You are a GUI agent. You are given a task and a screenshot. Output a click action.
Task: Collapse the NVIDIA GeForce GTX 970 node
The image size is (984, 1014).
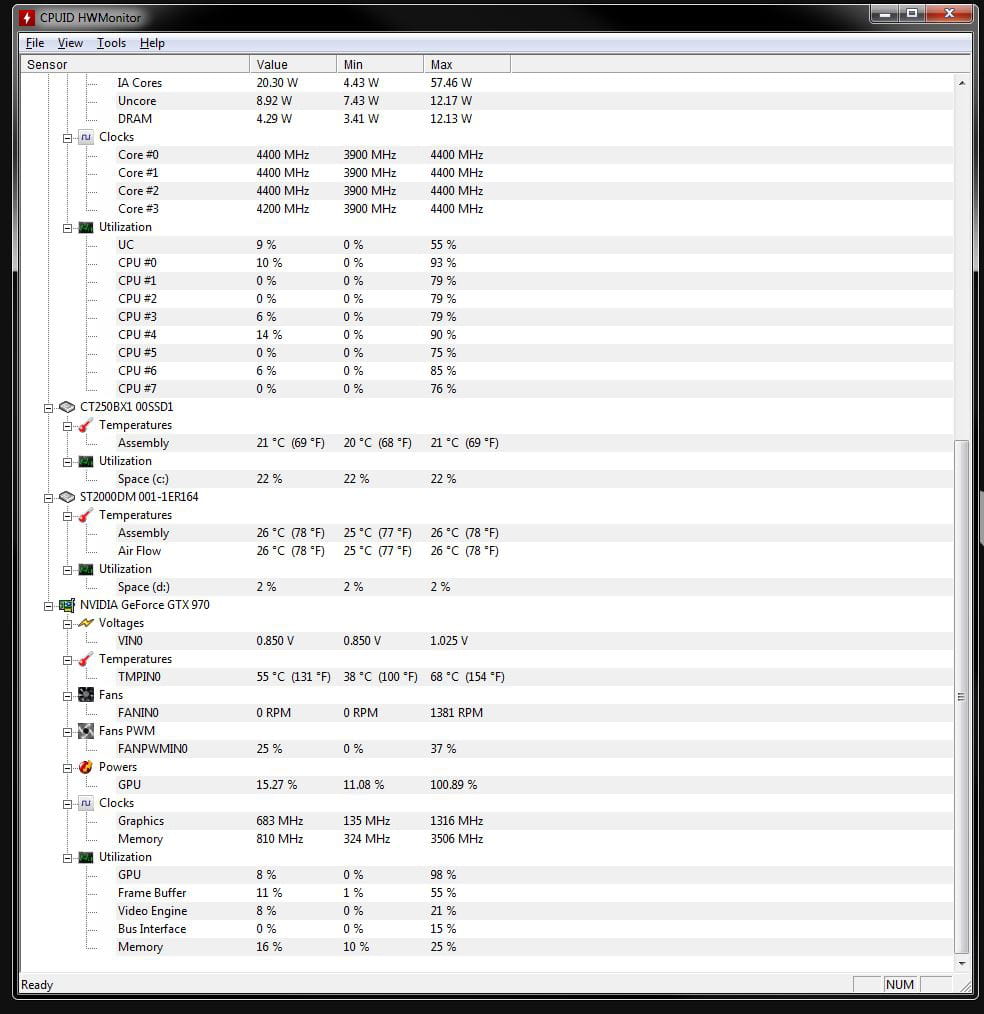[48, 606]
